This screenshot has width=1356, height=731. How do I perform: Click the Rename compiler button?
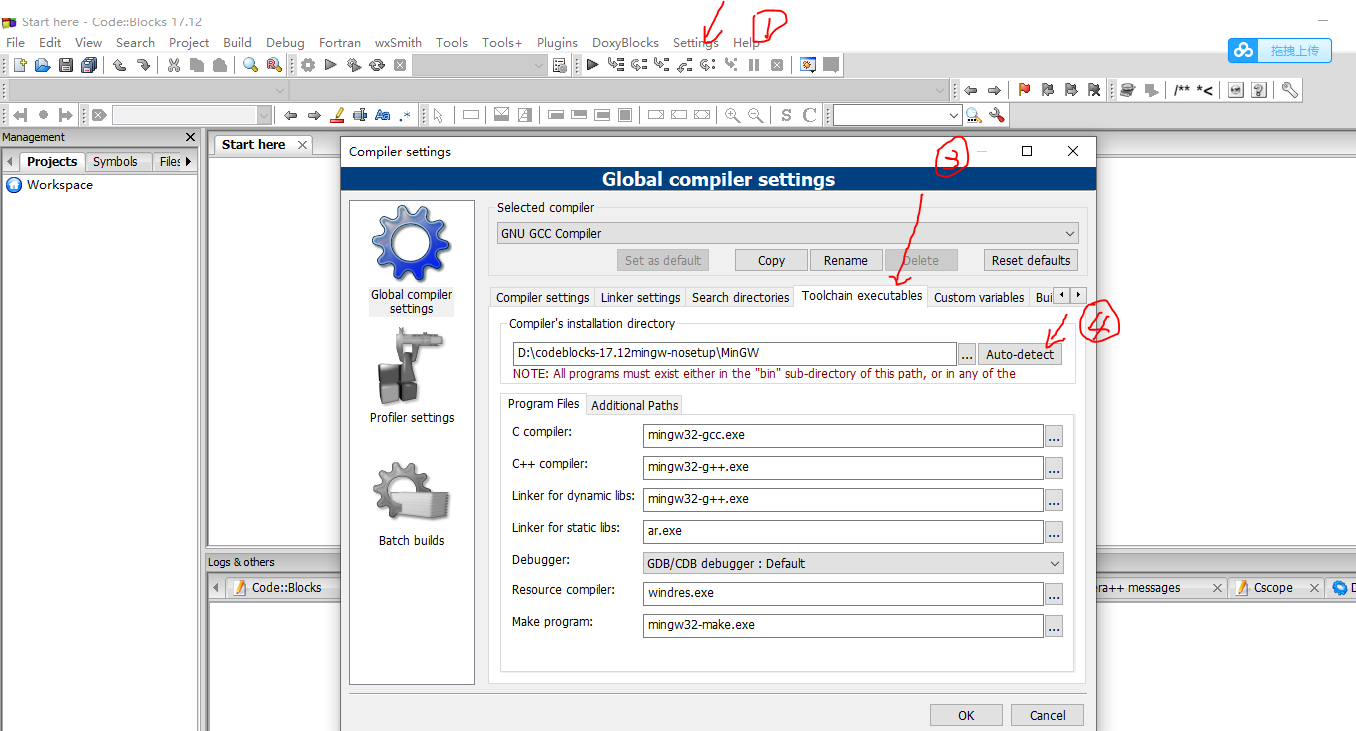(x=845, y=260)
